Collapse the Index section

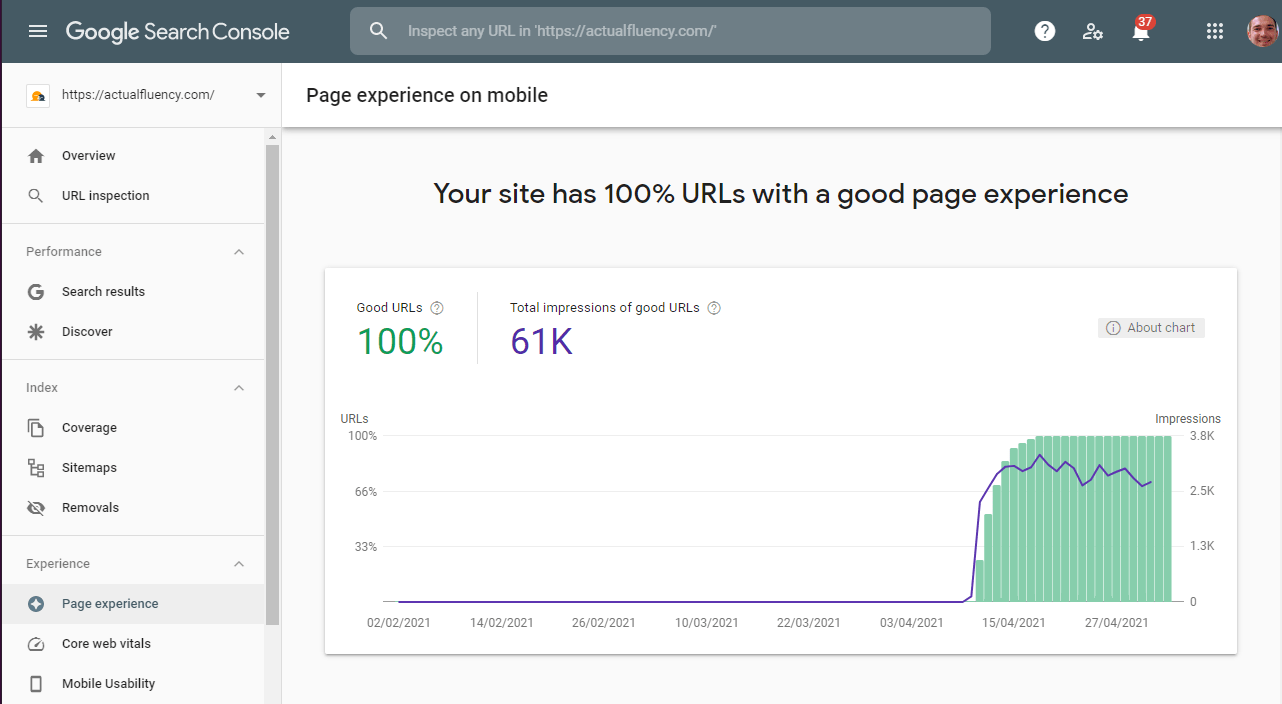[239, 388]
